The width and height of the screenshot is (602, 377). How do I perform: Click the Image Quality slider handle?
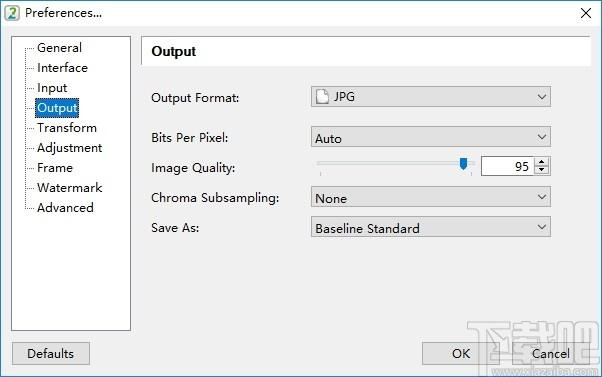point(463,164)
